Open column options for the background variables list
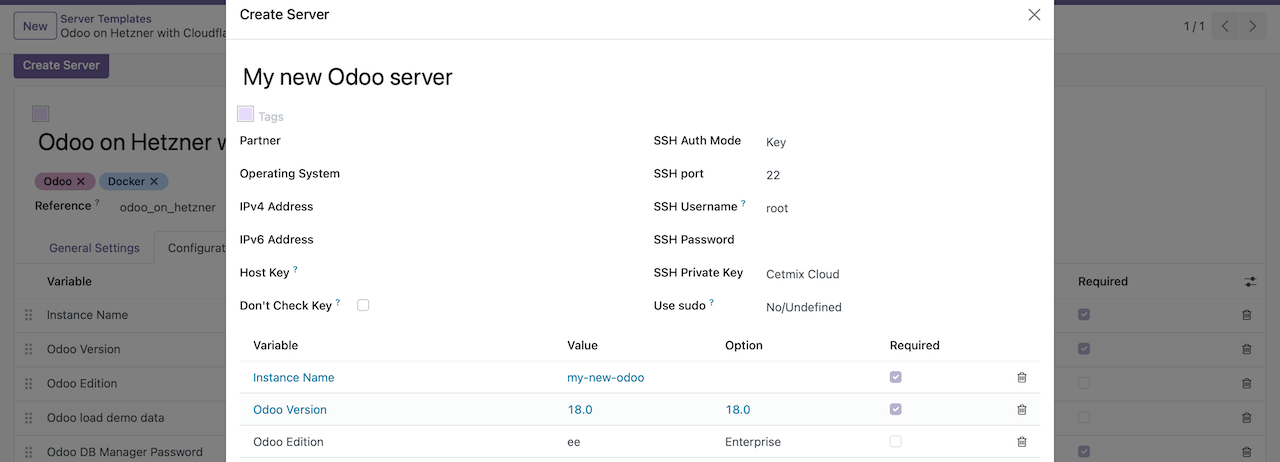Viewport: 1280px width, 462px height. click(x=1250, y=282)
